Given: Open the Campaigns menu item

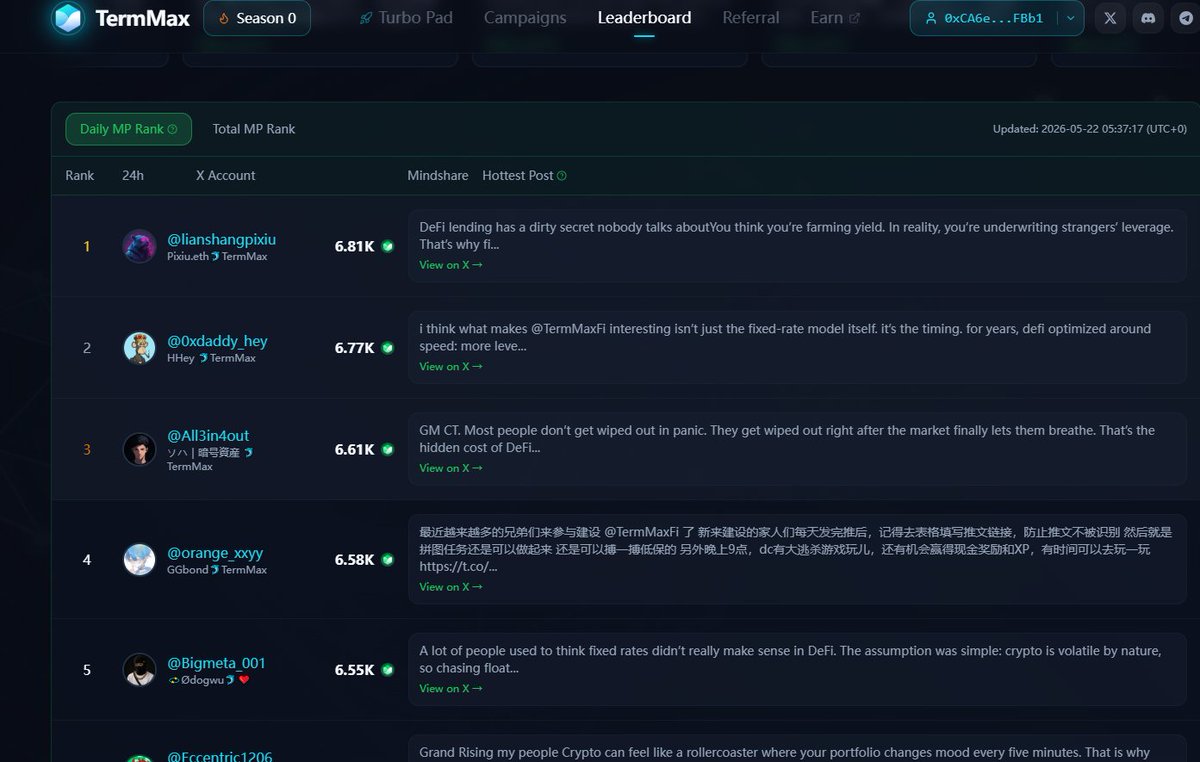Looking at the screenshot, I should tap(525, 18).
